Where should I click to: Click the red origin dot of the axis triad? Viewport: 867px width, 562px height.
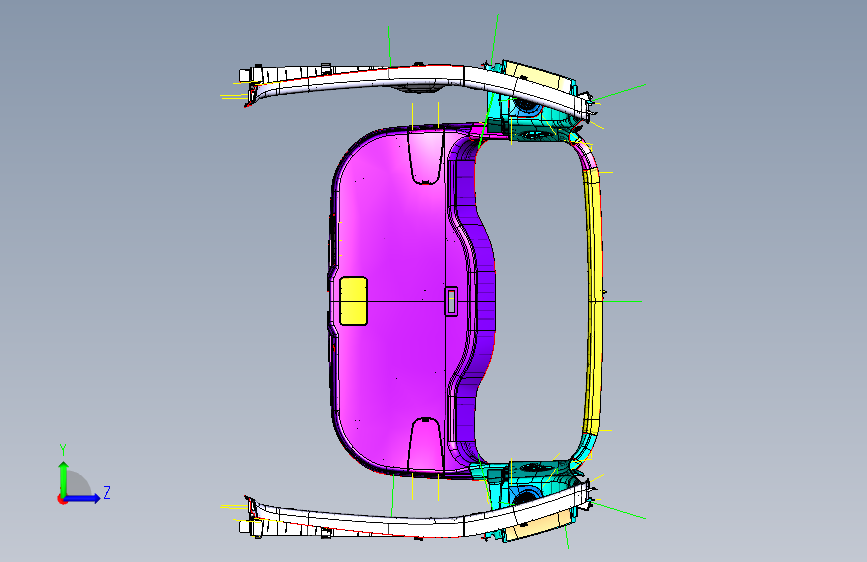click(62, 500)
